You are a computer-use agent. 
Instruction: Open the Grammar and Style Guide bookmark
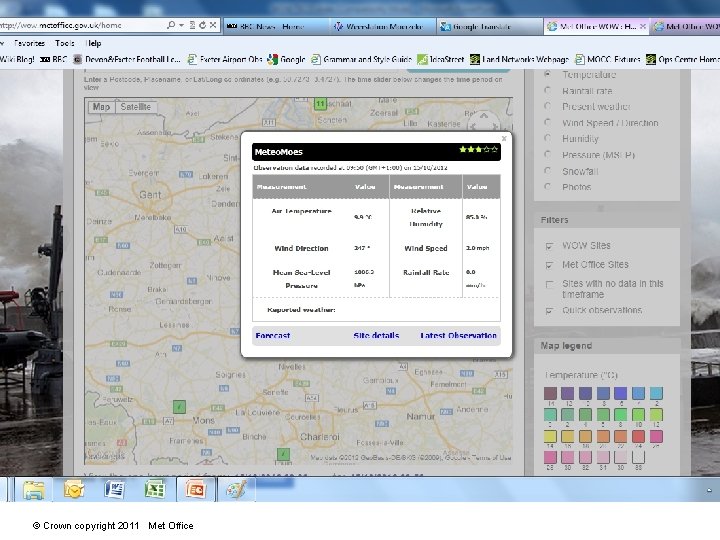pyautogui.click(x=361, y=59)
